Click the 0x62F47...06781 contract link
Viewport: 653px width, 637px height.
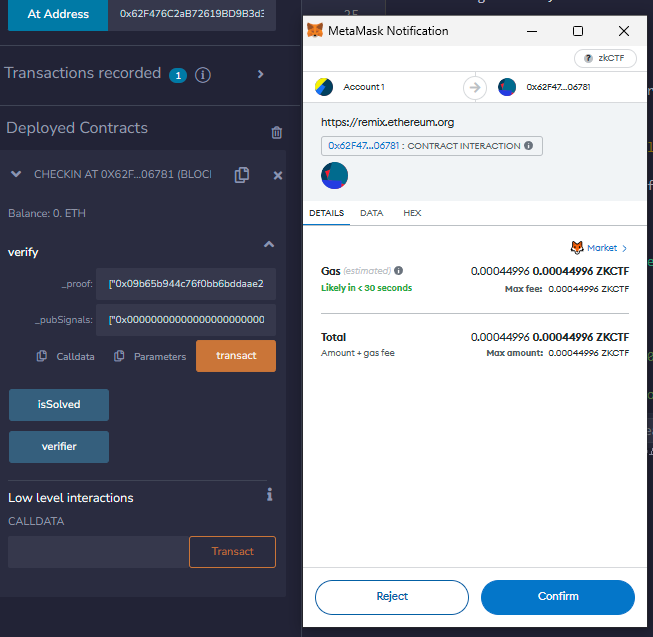tap(363, 146)
